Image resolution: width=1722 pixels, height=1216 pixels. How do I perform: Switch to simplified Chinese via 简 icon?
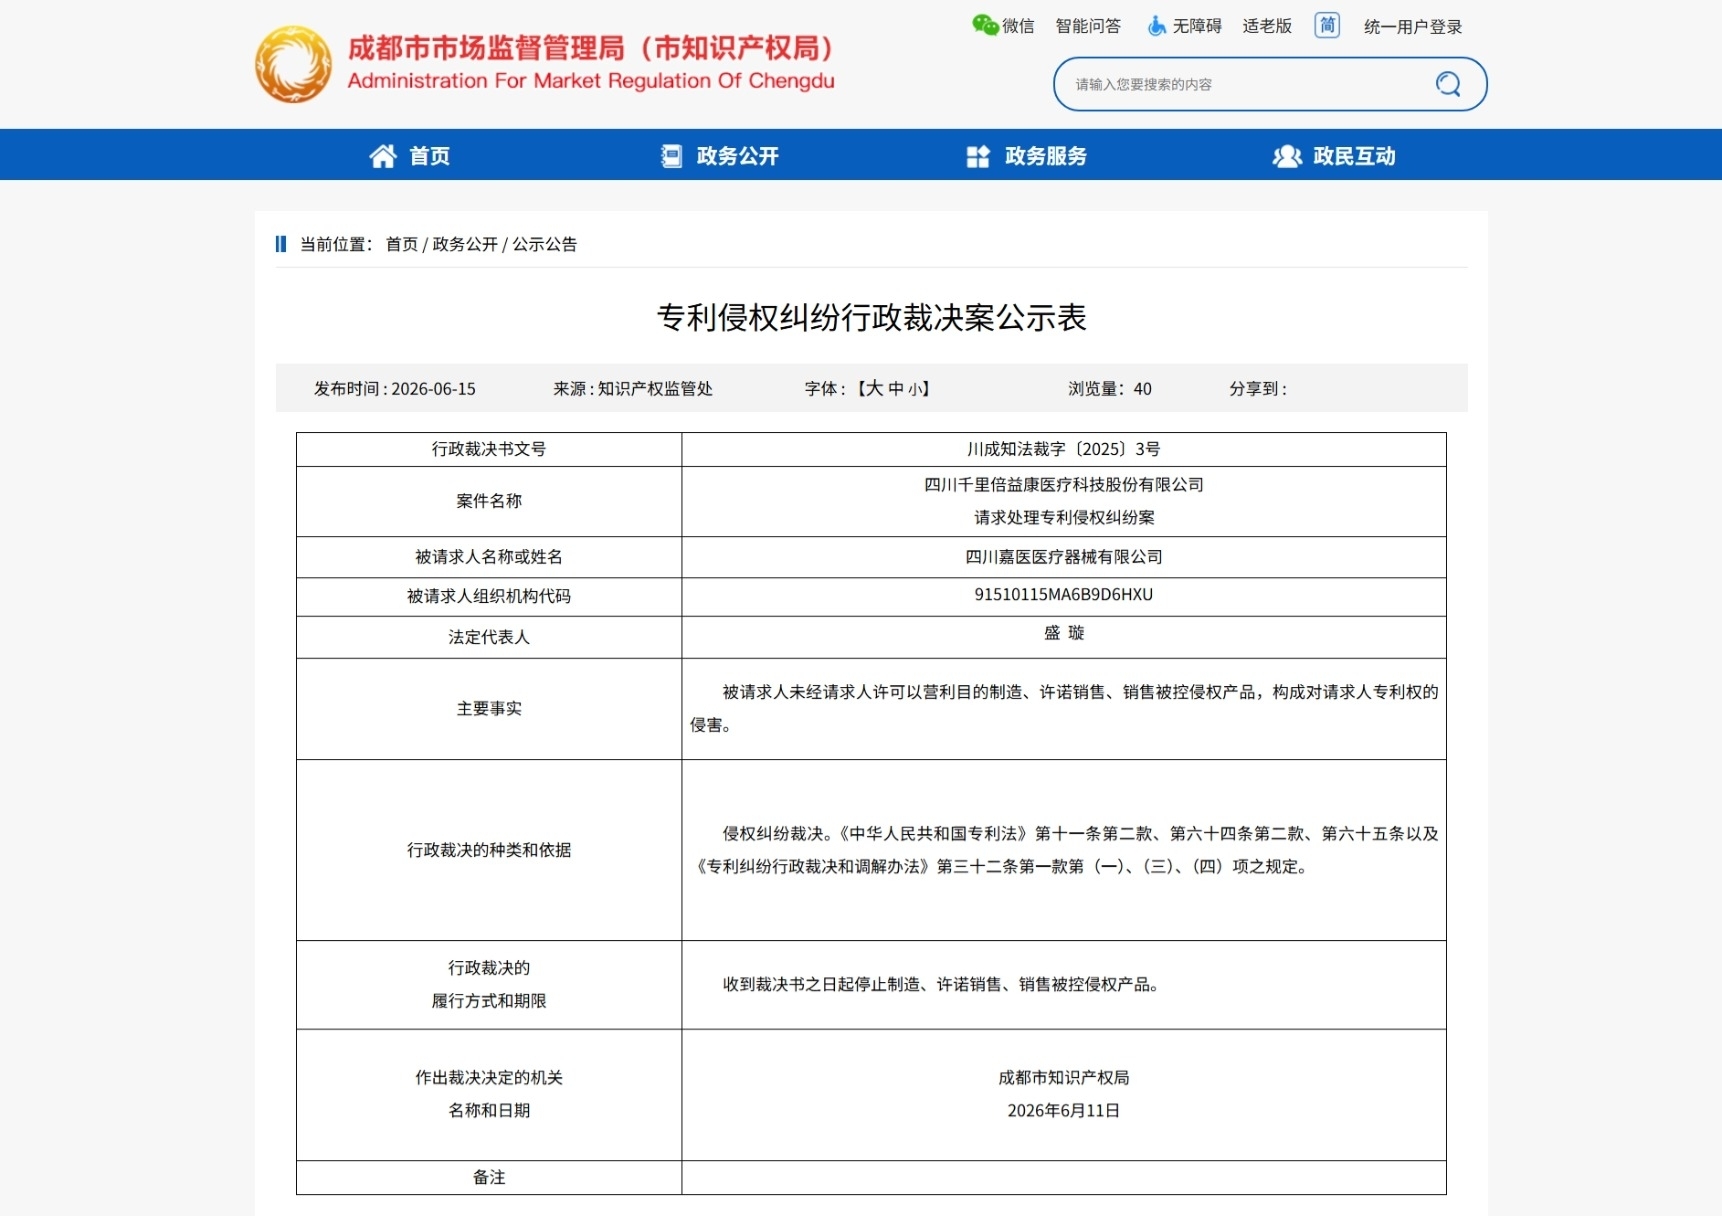[1327, 25]
